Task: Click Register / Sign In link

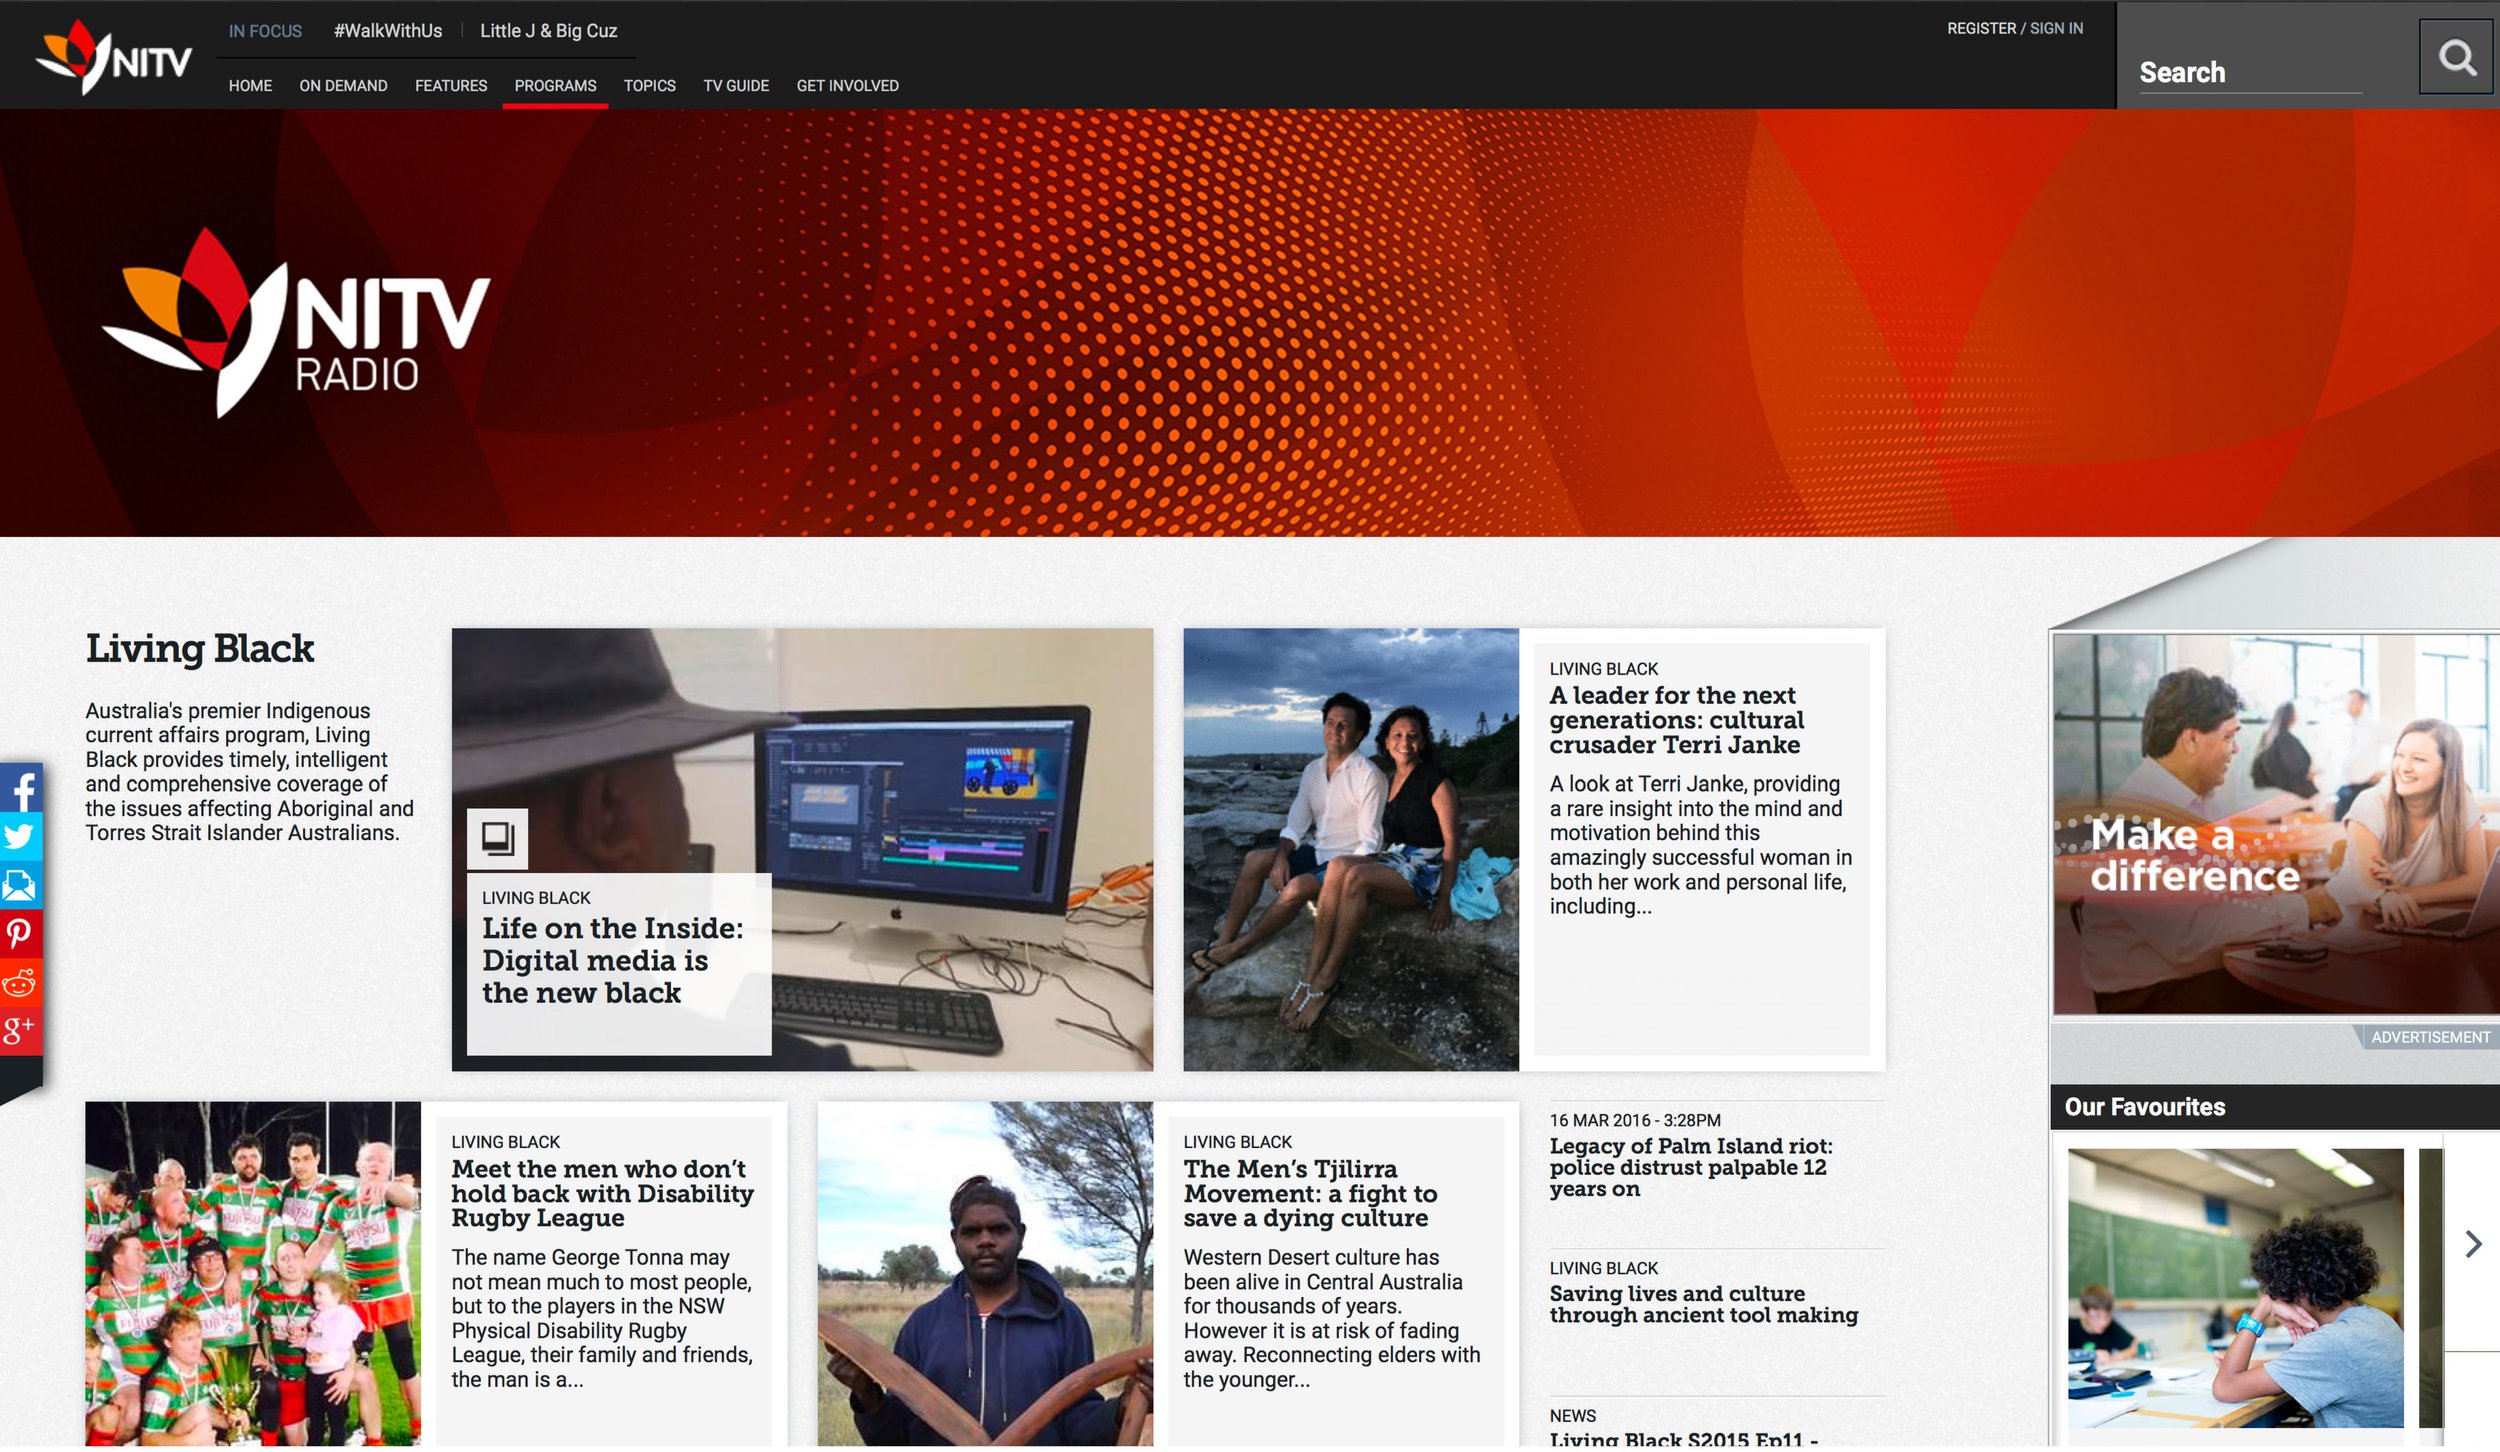Action: click(x=2014, y=29)
